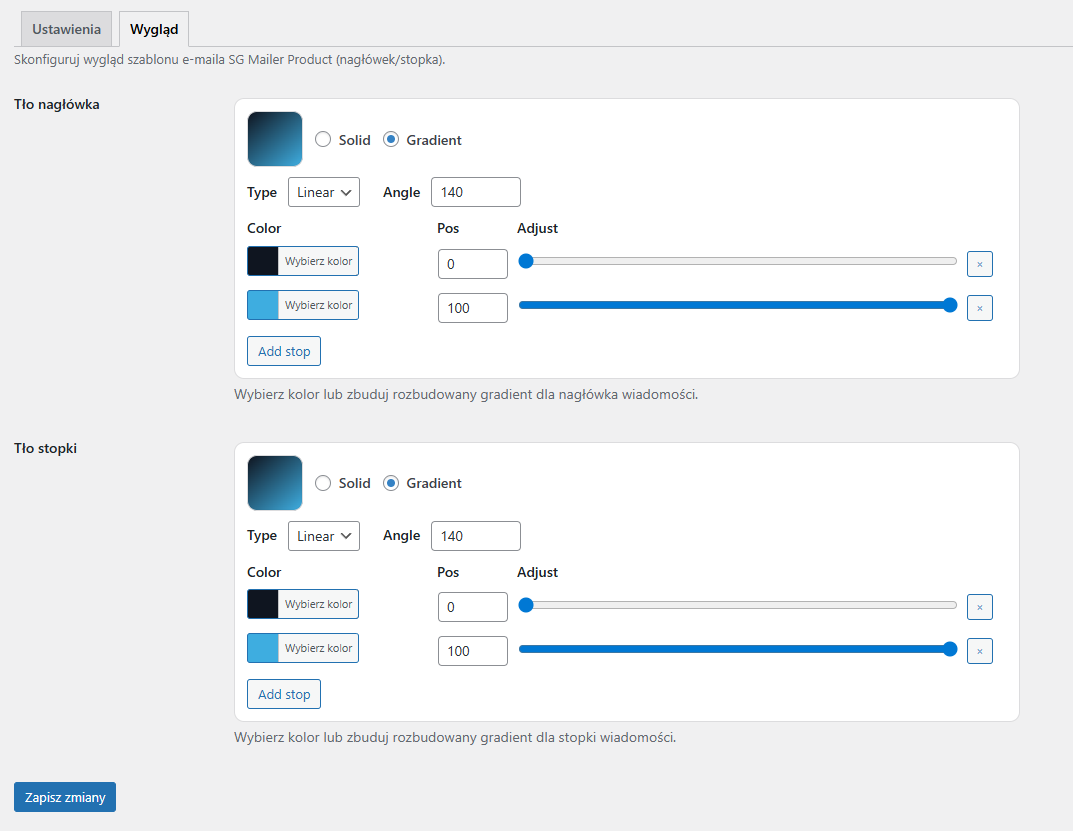Pick light blue color swatch in footer background

click(x=263, y=648)
